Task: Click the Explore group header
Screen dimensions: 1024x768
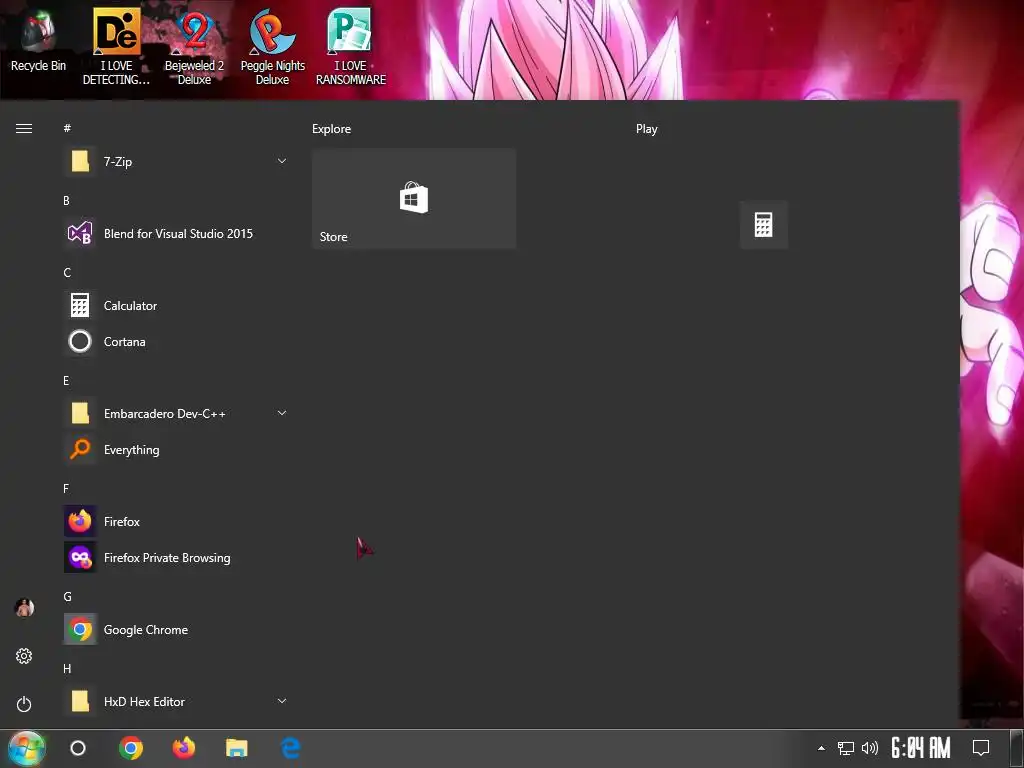Action: 331,129
